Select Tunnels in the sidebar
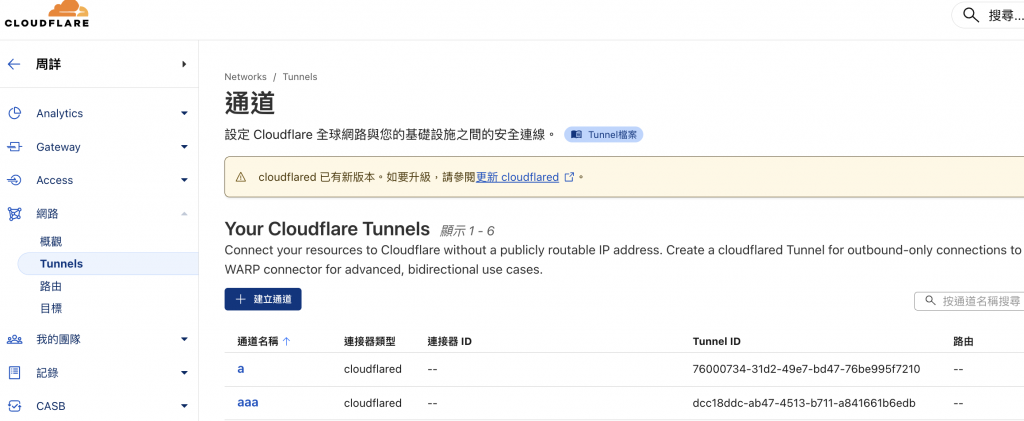Screen dimensions: 1024x421 click(x=108, y=264)
